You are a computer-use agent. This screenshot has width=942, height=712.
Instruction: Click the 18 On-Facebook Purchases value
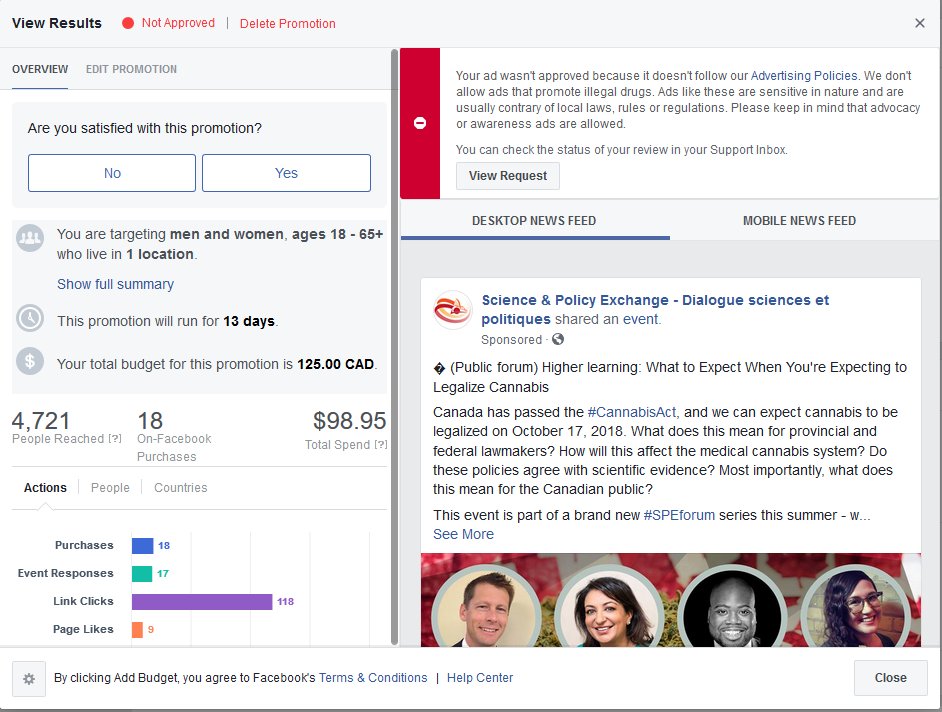(x=150, y=420)
